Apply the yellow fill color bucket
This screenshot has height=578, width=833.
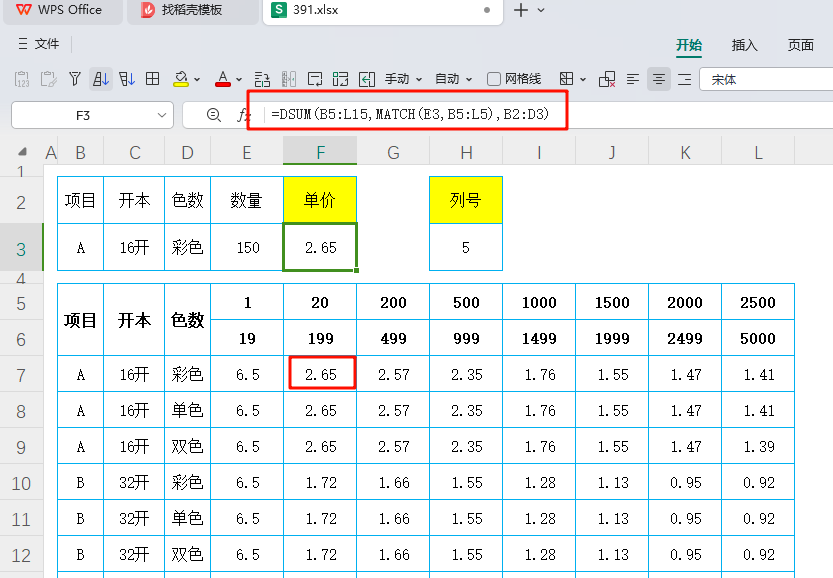(x=181, y=79)
